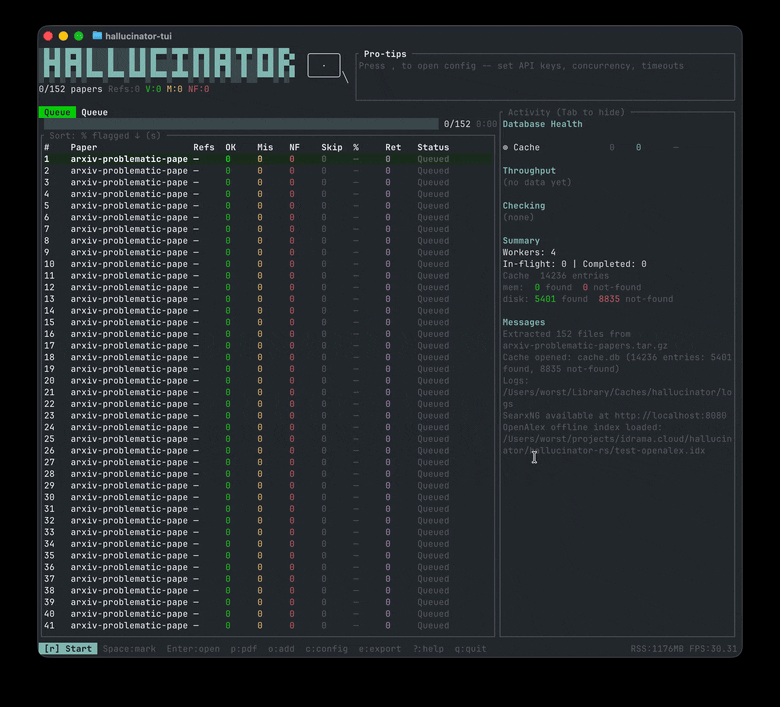780x707 pixels.
Task: Open settings via c:config hint
Action: coord(326,649)
